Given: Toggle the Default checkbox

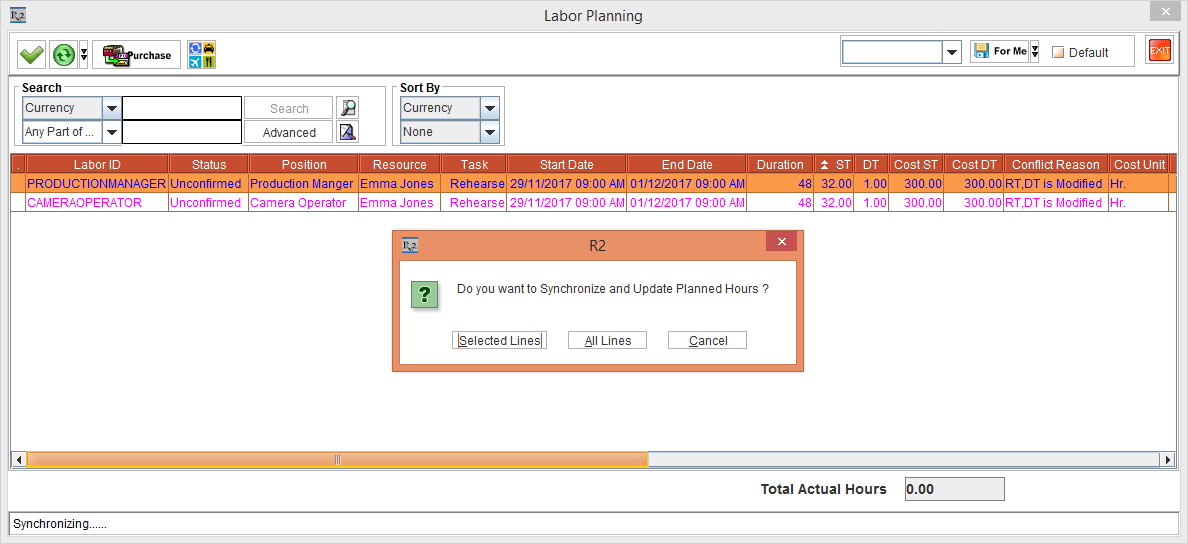Looking at the screenshot, I should click(x=1058, y=52).
